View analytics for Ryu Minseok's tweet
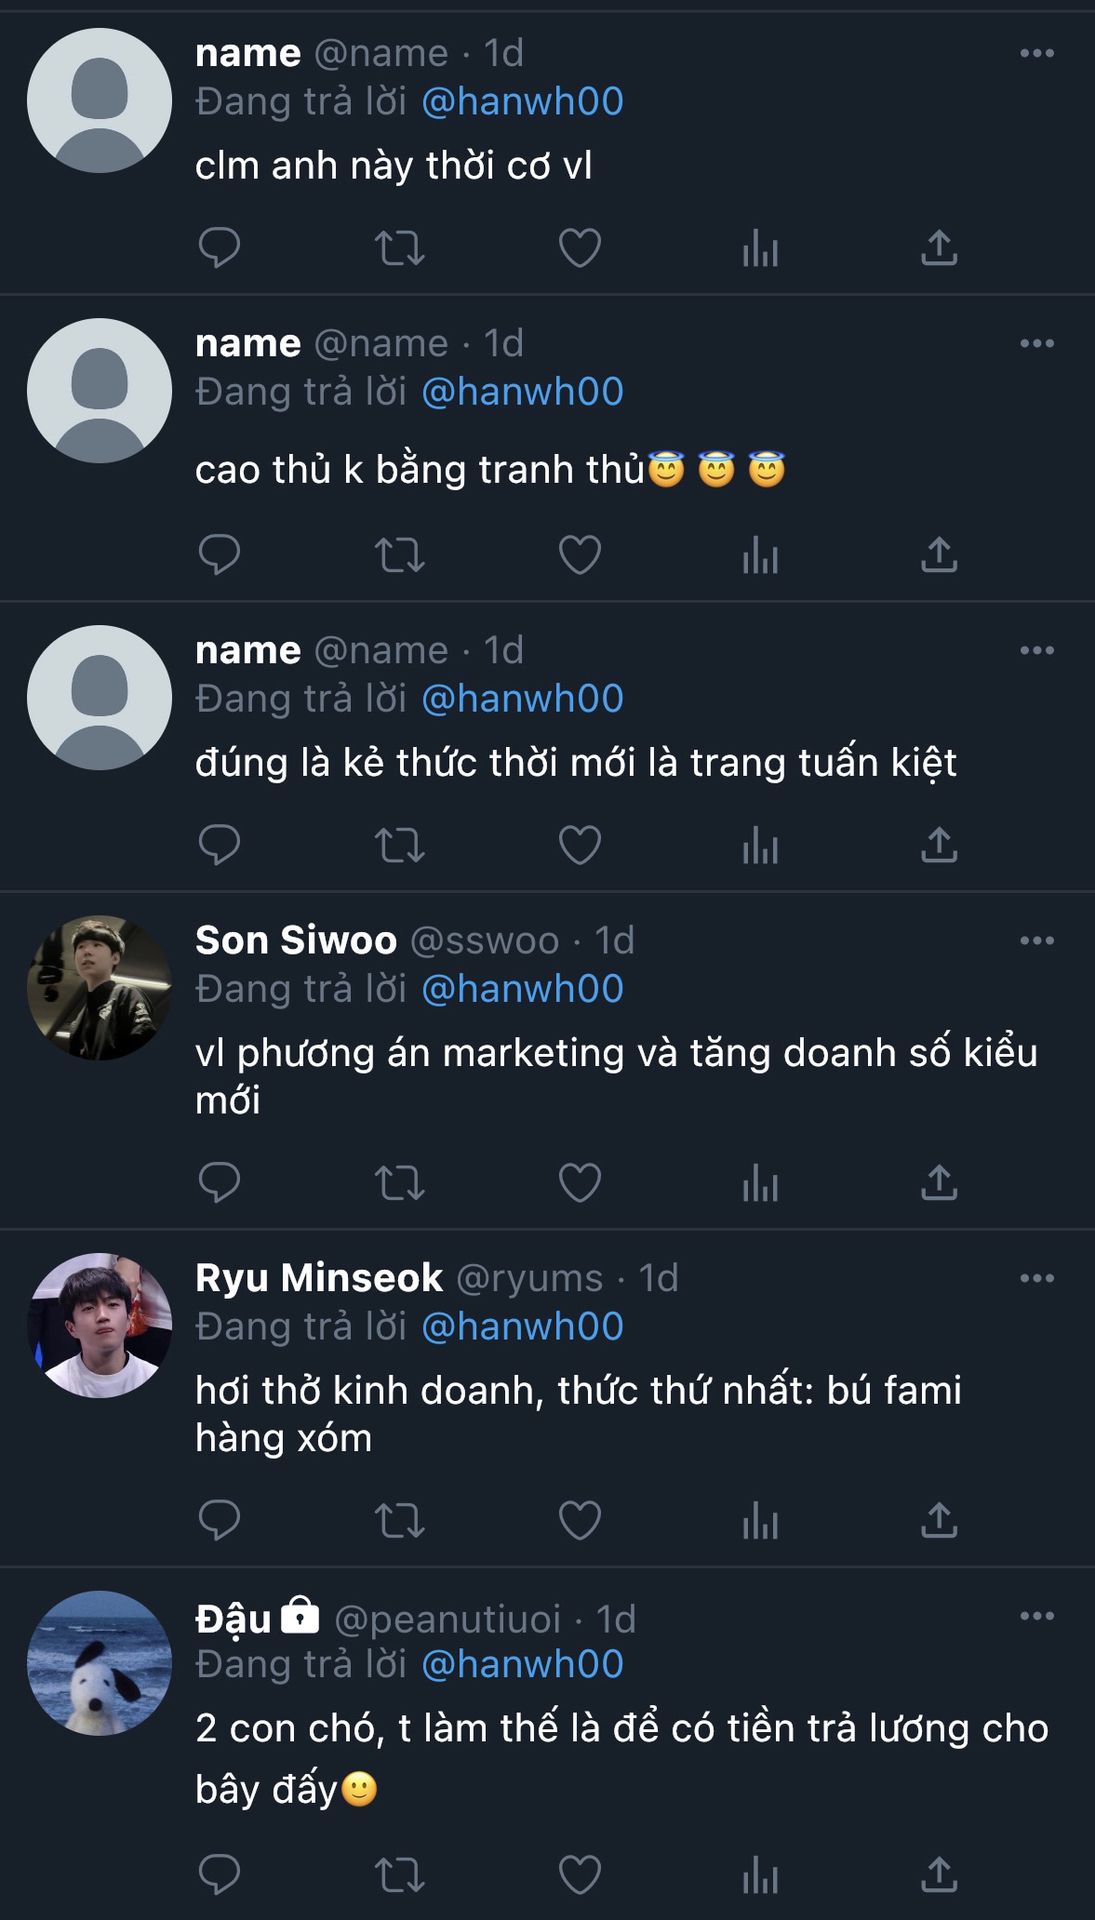1095x1920 pixels. point(760,1520)
